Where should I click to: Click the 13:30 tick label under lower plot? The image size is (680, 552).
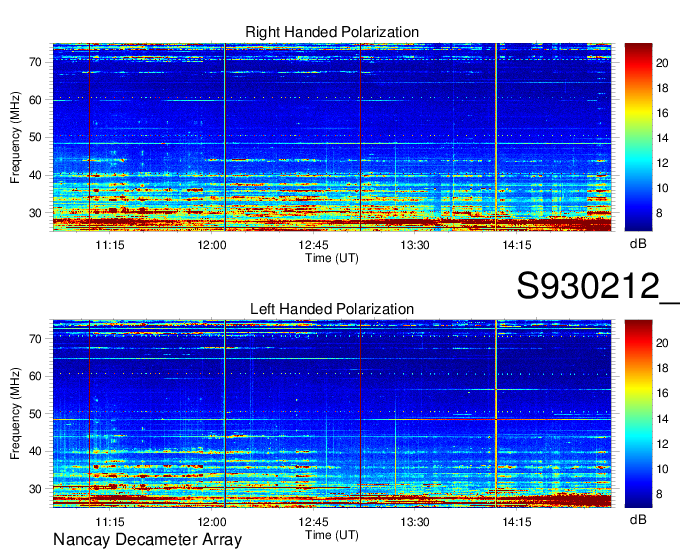pos(415,522)
